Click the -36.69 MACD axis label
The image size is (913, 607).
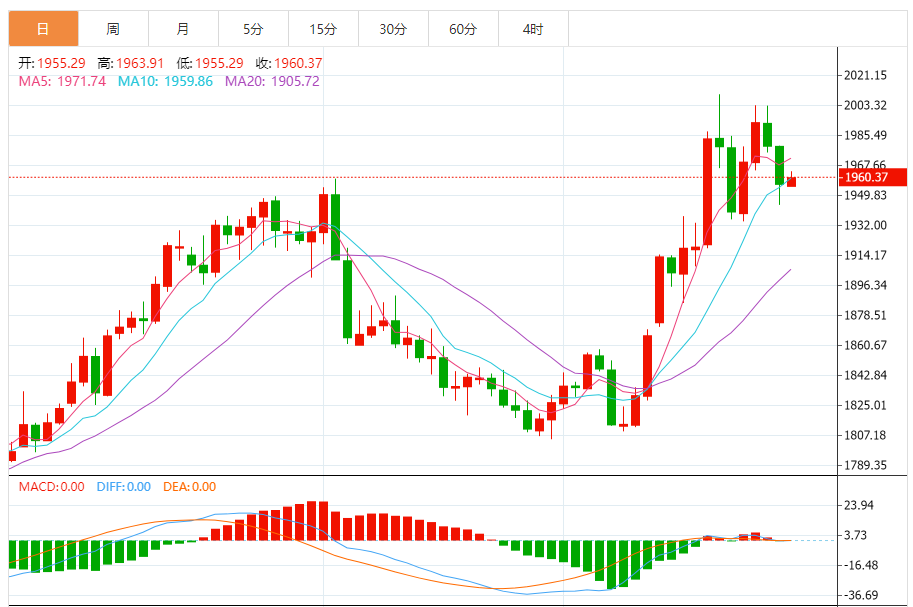861,595
